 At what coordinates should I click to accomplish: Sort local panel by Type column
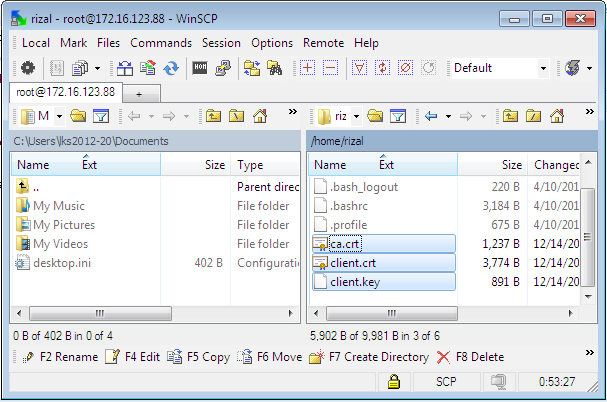(265, 165)
